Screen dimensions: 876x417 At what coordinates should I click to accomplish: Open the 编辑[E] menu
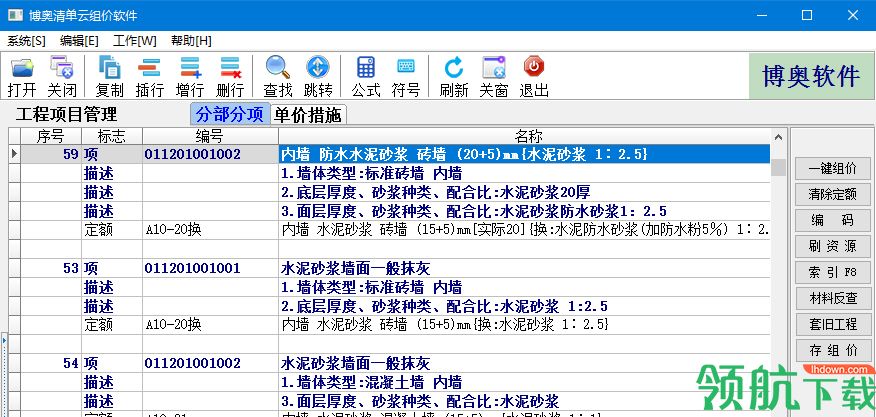tap(79, 41)
